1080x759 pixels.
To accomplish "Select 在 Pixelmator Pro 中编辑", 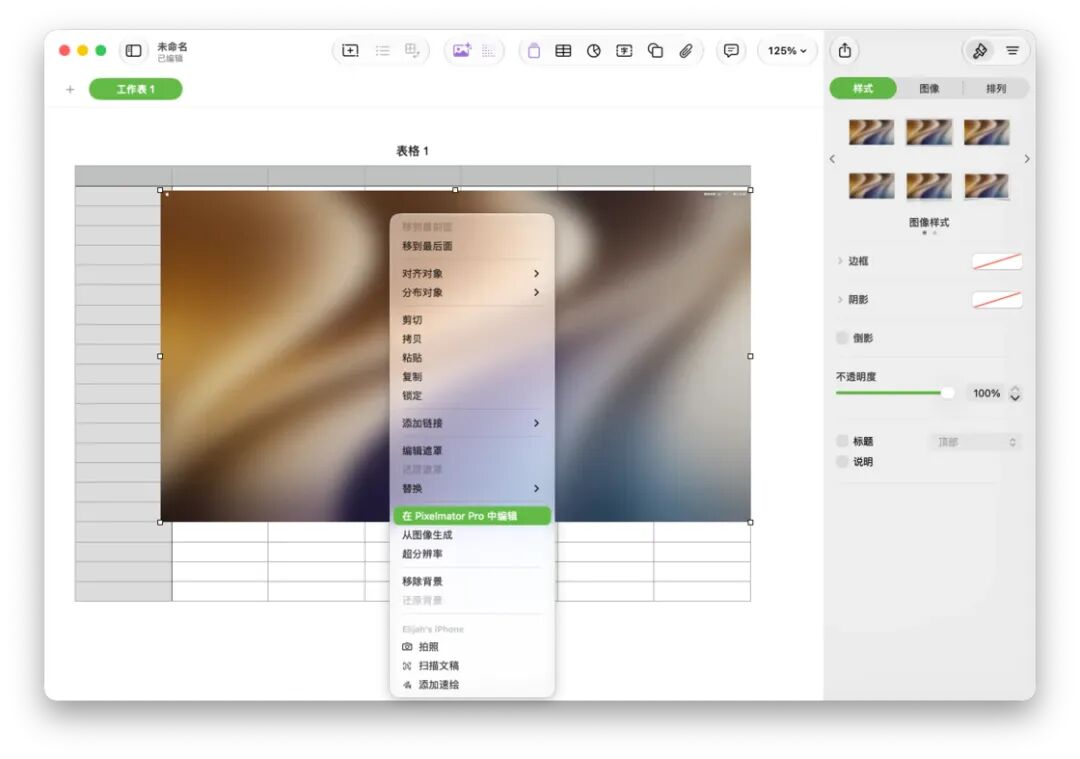I will coord(471,516).
